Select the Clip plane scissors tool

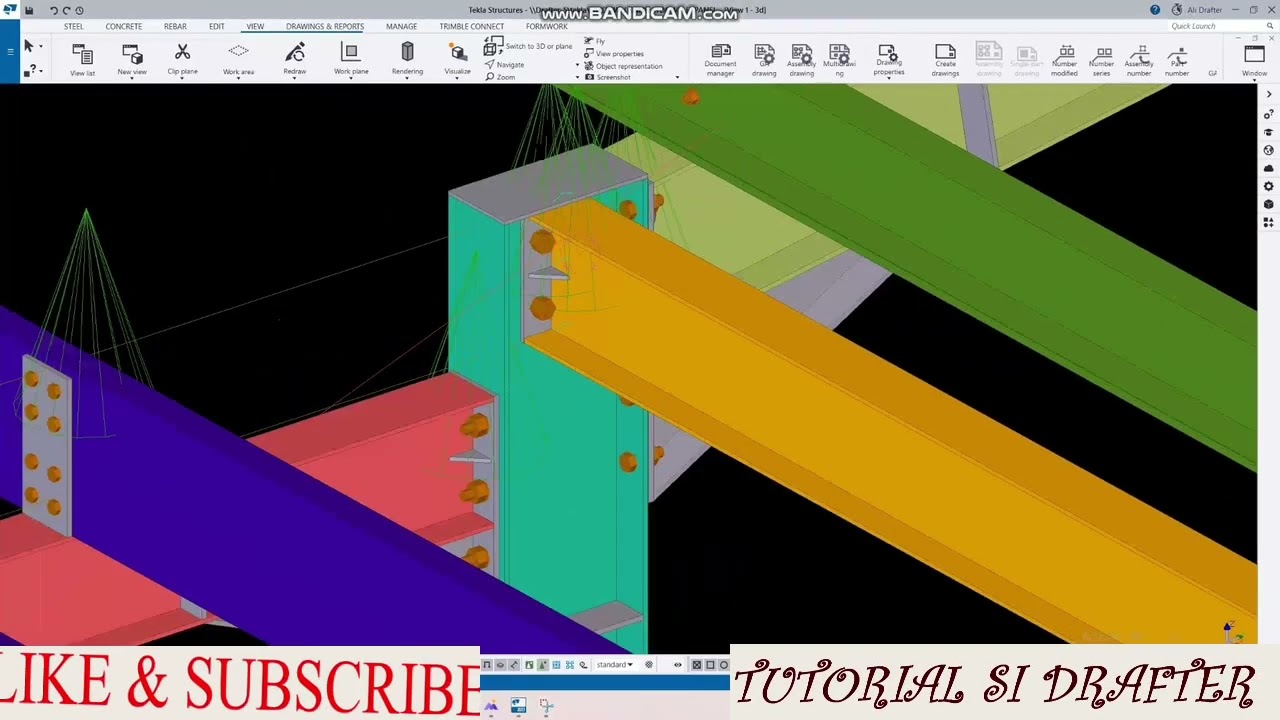pyautogui.click(x=182, y=59)
